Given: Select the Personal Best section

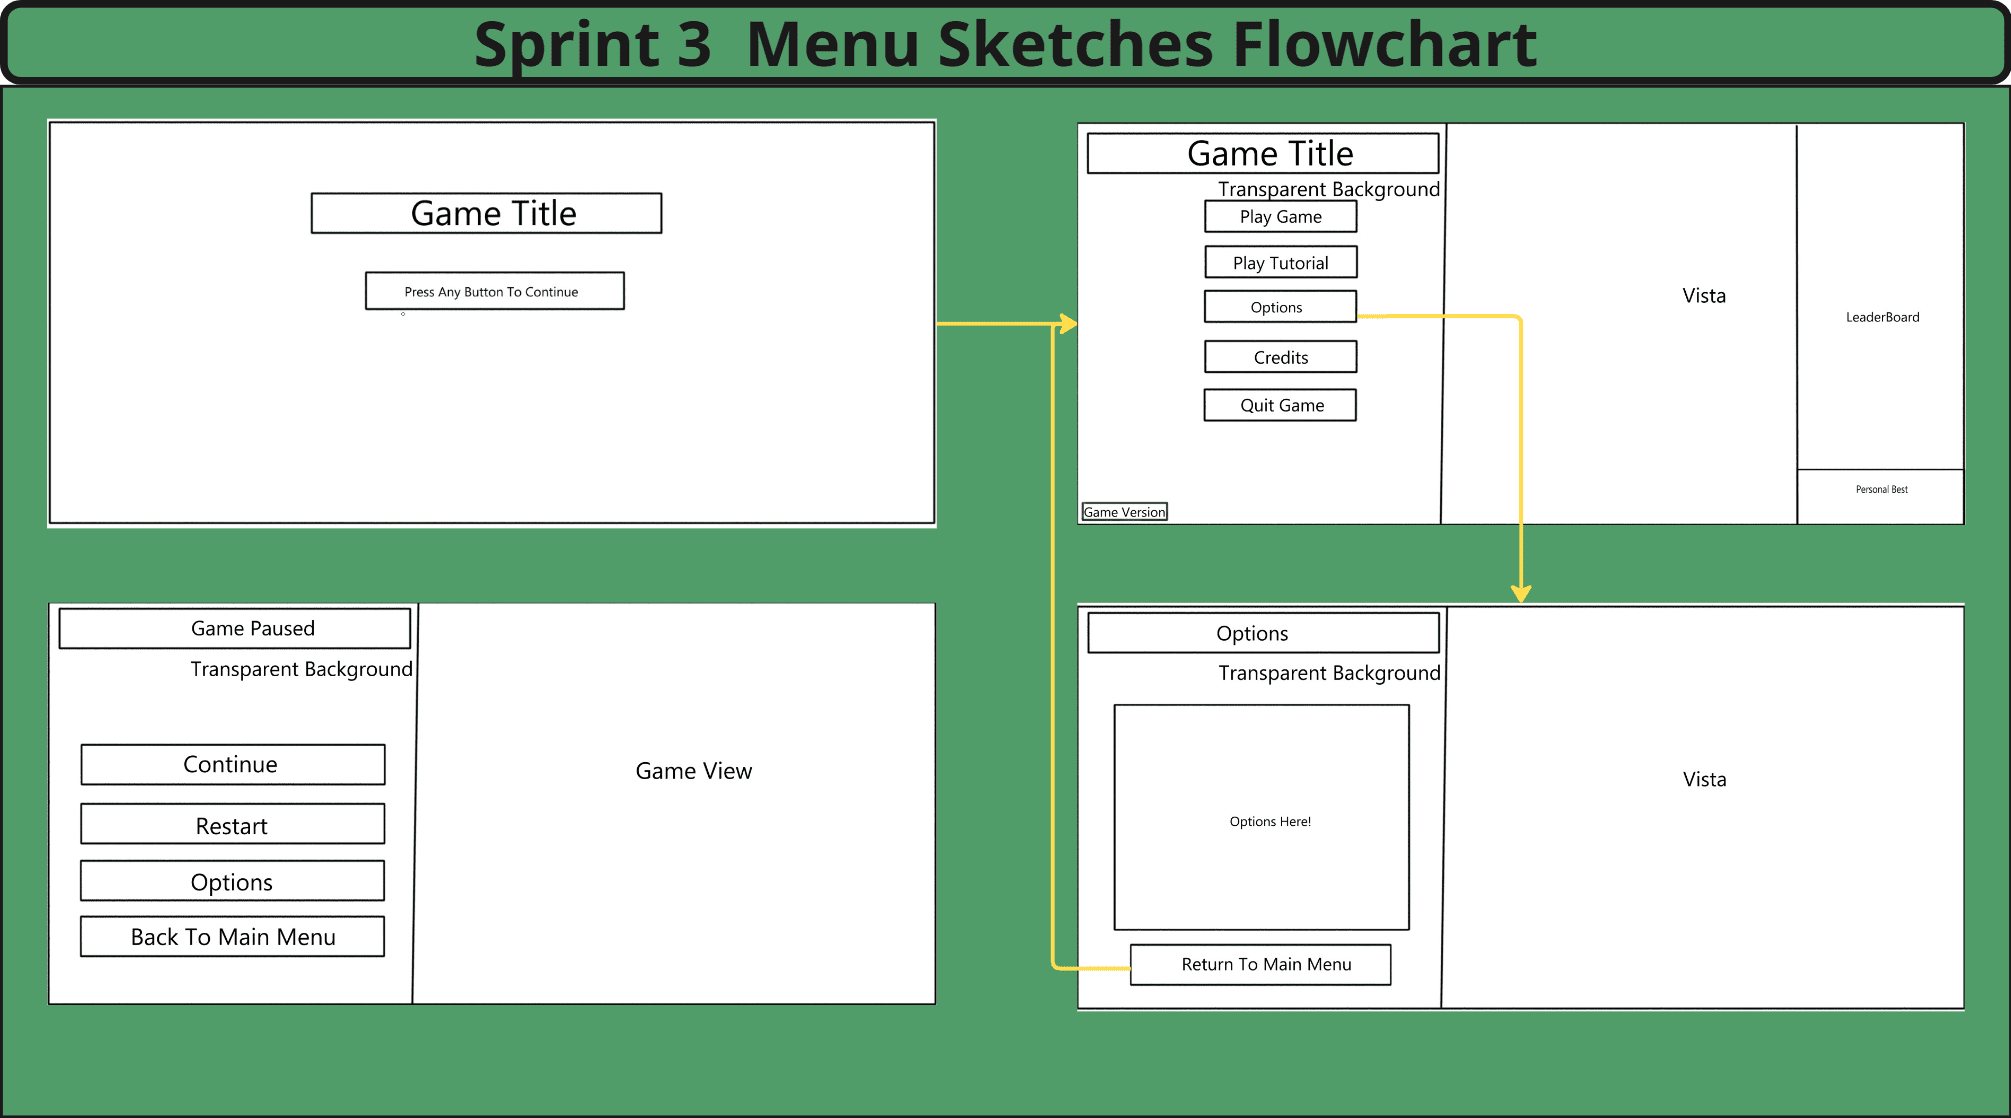Looking at the screenshot, I should click(x=1880, y=489).
